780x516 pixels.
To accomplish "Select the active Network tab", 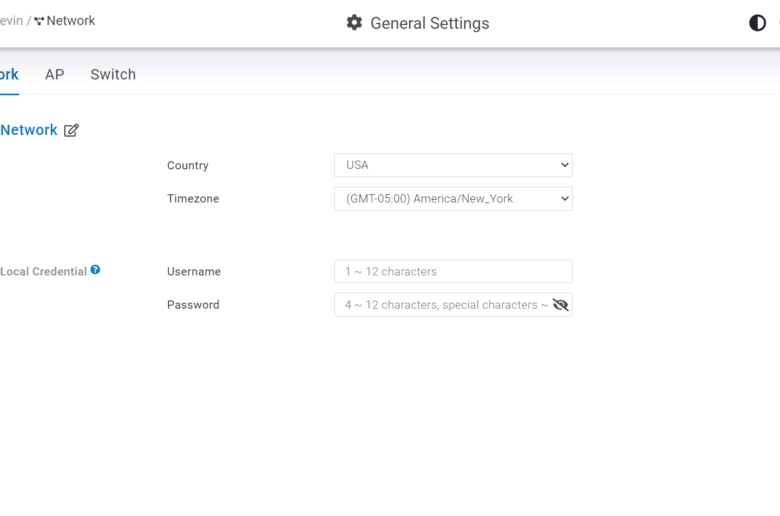I will pos(9,75).
